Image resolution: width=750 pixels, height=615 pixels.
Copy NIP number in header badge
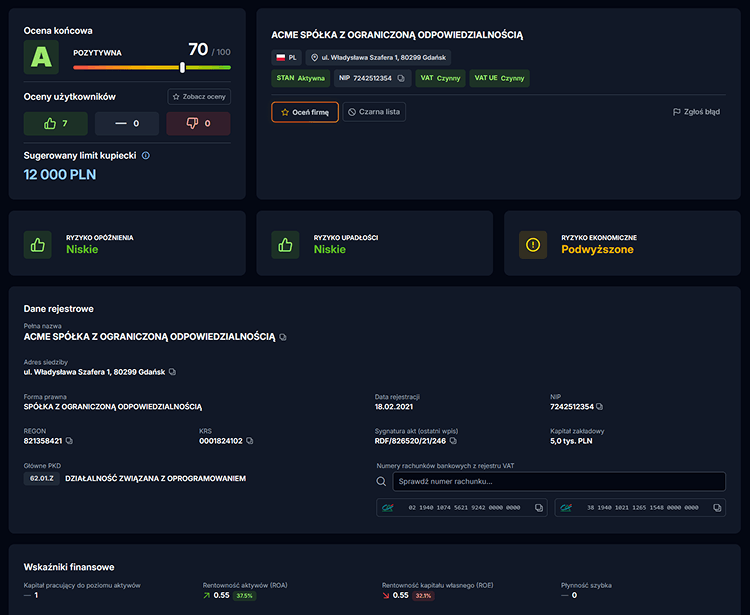401,78
